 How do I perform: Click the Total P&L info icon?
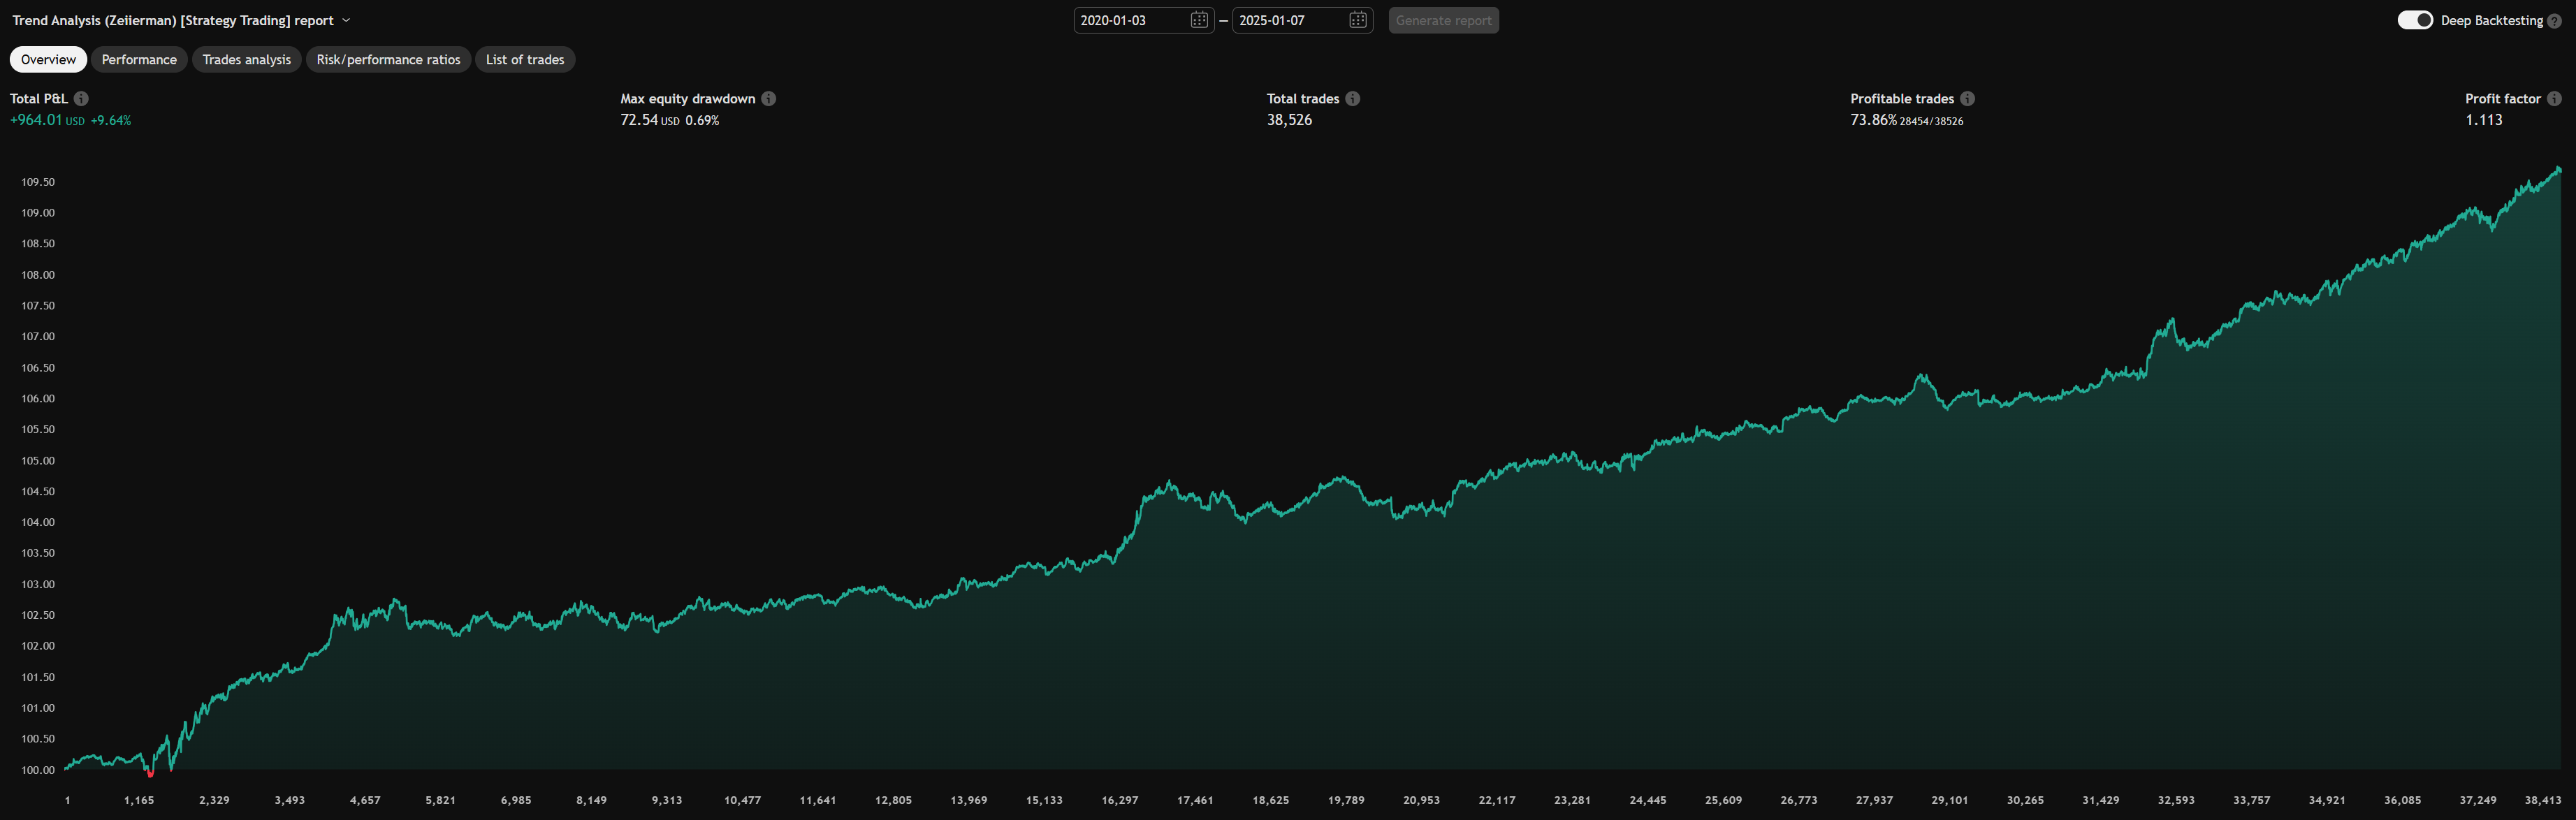coord(81,98)
